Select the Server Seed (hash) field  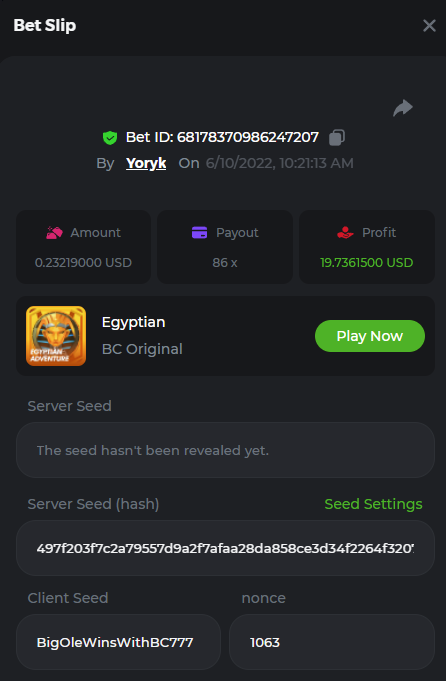click(225, 548)
